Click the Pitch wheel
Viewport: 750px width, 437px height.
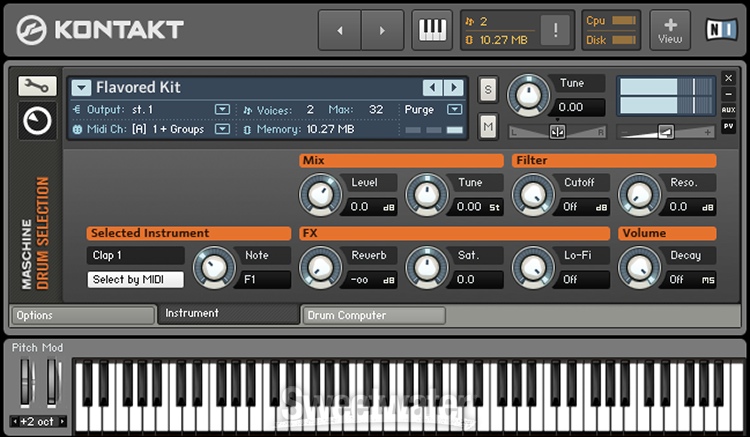click(25, 383)
